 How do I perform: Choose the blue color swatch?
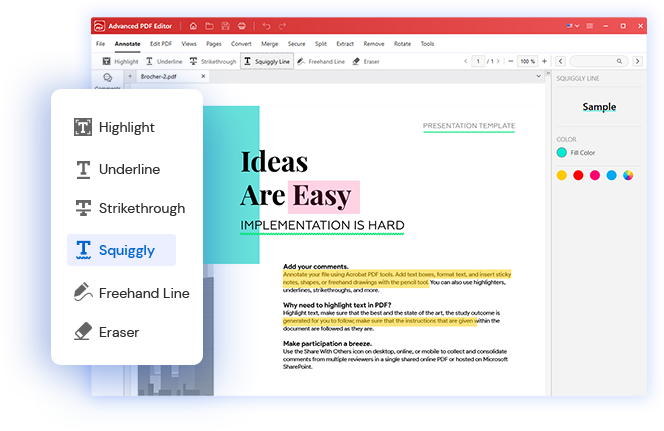click(611, 175)
